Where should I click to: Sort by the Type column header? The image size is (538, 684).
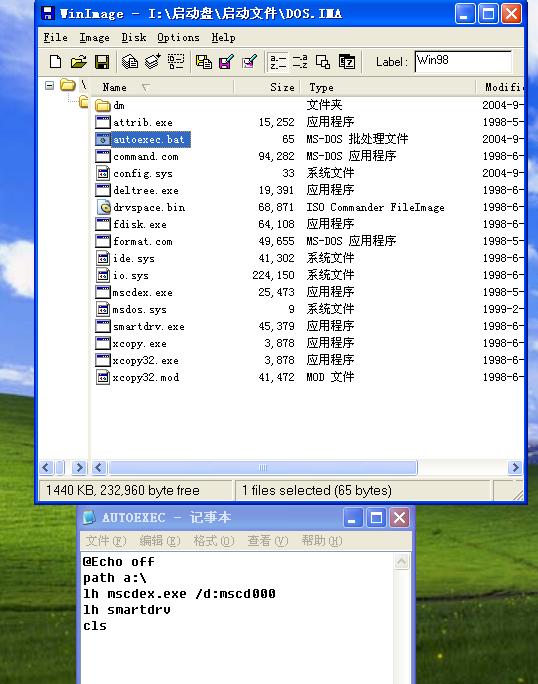tap(387, 87)
